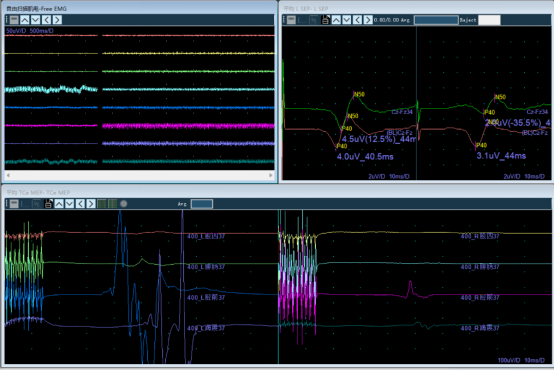Click the up arrow in Free EMG toolbar

[x=25, y=20]
